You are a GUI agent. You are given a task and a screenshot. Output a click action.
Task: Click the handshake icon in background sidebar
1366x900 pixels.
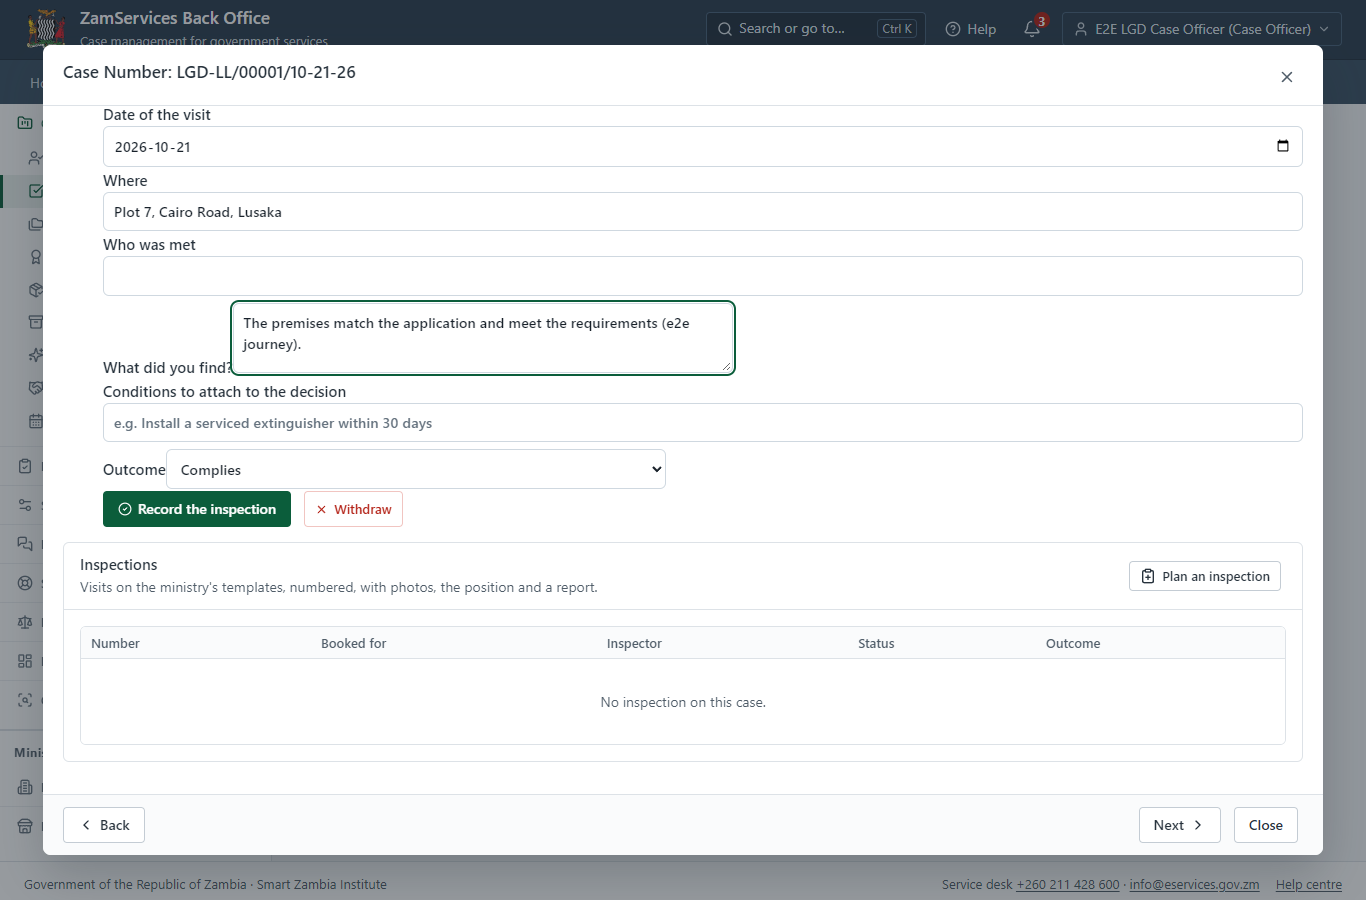pos(36,388)
